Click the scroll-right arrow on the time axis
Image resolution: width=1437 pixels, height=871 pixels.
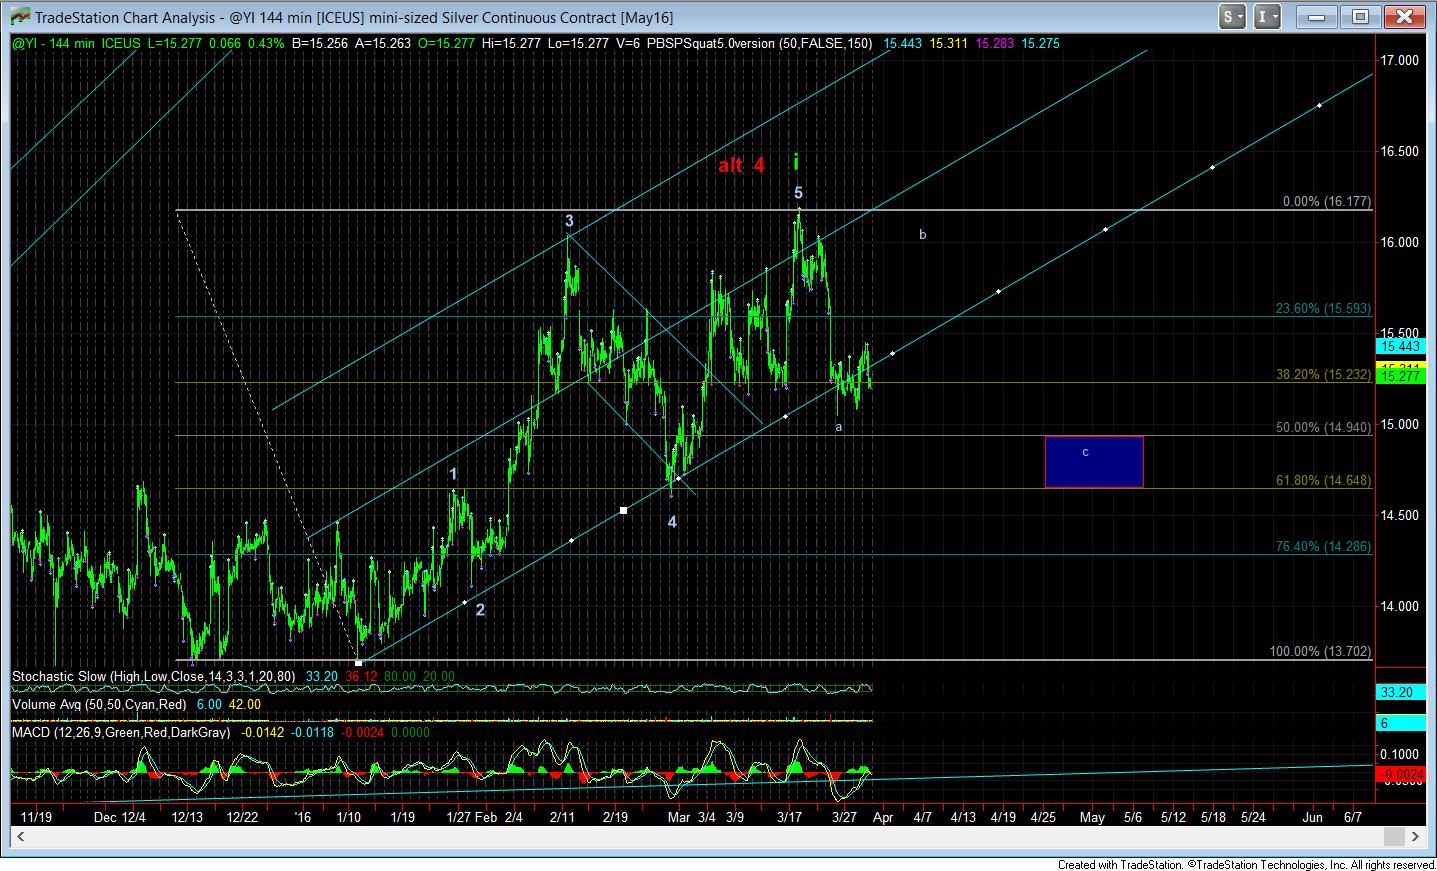pyautogui.click(x=1416, y=835)
